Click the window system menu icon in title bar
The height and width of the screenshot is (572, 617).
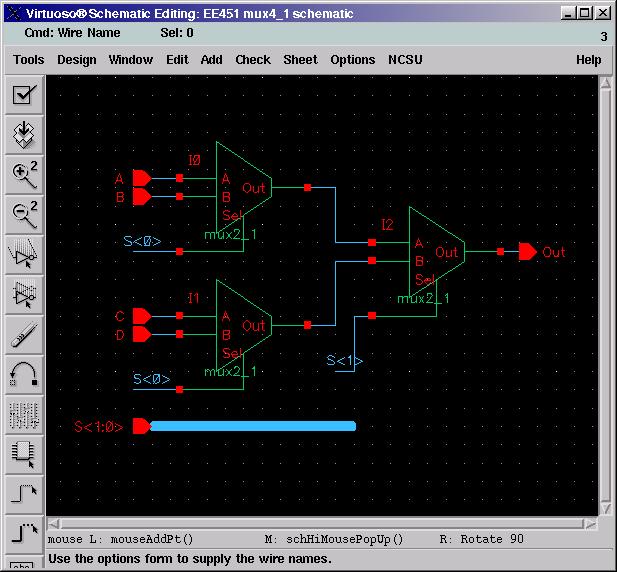[x=14, y=13]
